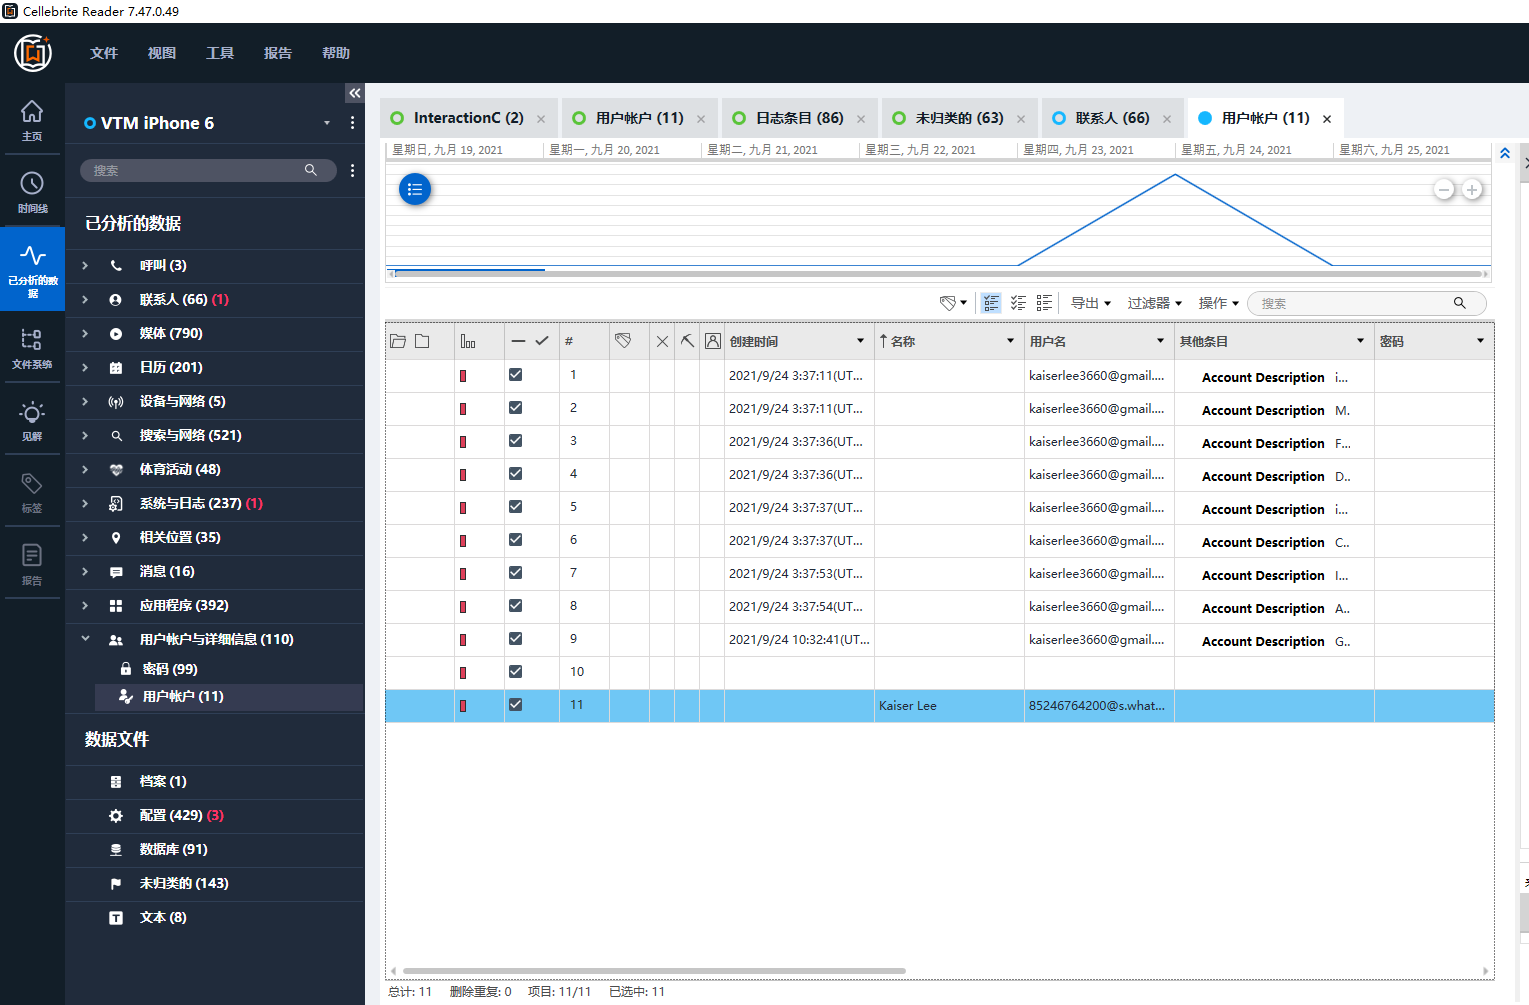This screenshot has height=1005, width=1529.
Task: Select the checklist view icon in toolbar
Action: coord(1018,303)
